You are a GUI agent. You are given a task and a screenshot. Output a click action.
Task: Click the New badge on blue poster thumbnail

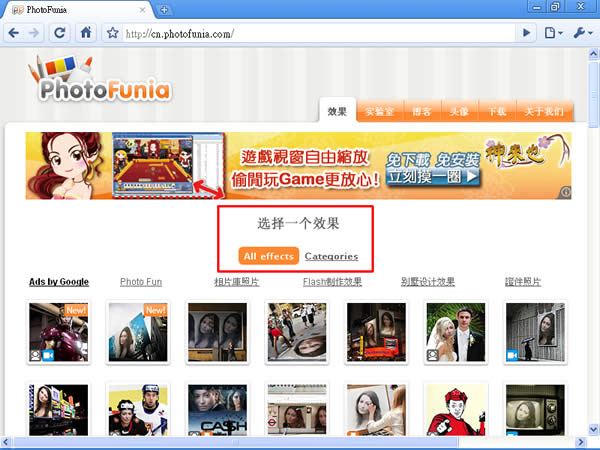pyautogui.click(x=155, y=310)
